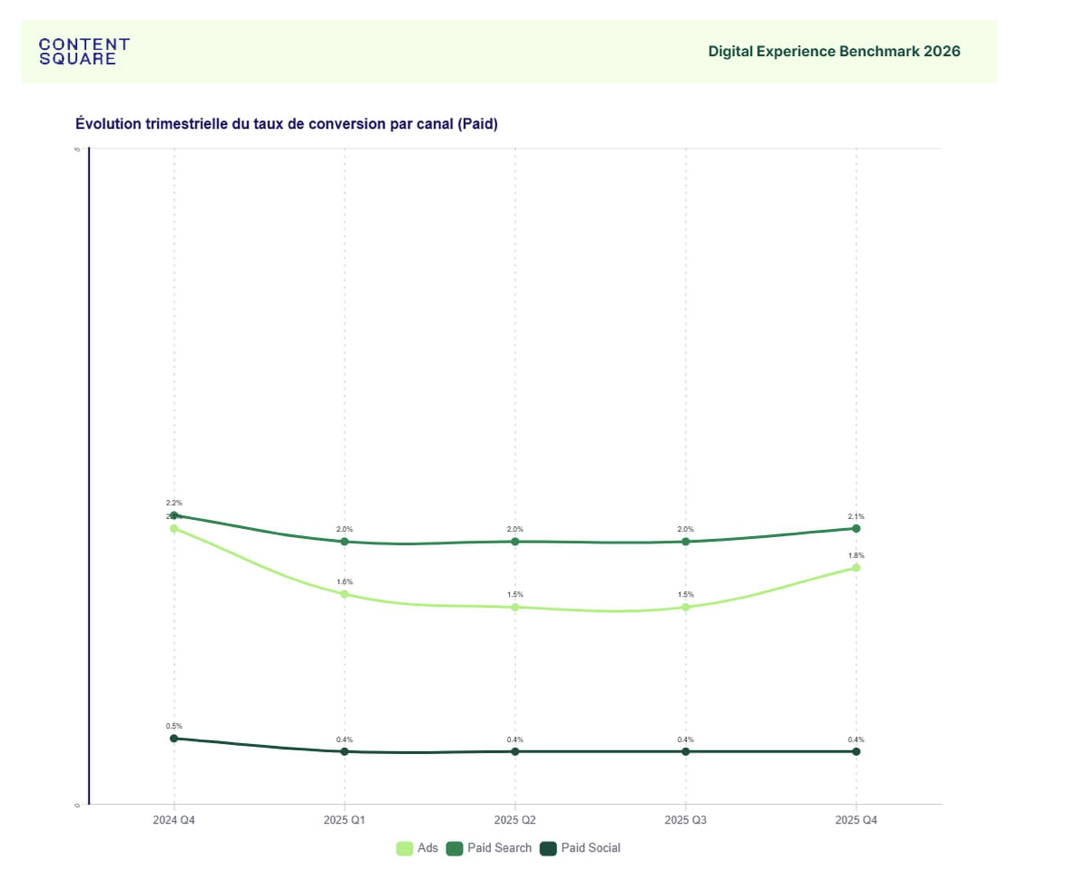Click the Ads data point at 2024 Q4
Image resolution: width=1072 pixels, height=874 pixels.
[174, 529]
